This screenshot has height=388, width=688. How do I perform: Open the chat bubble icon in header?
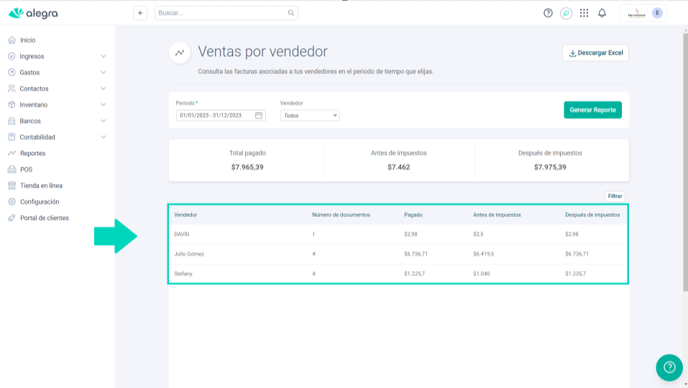coord(566,13)
